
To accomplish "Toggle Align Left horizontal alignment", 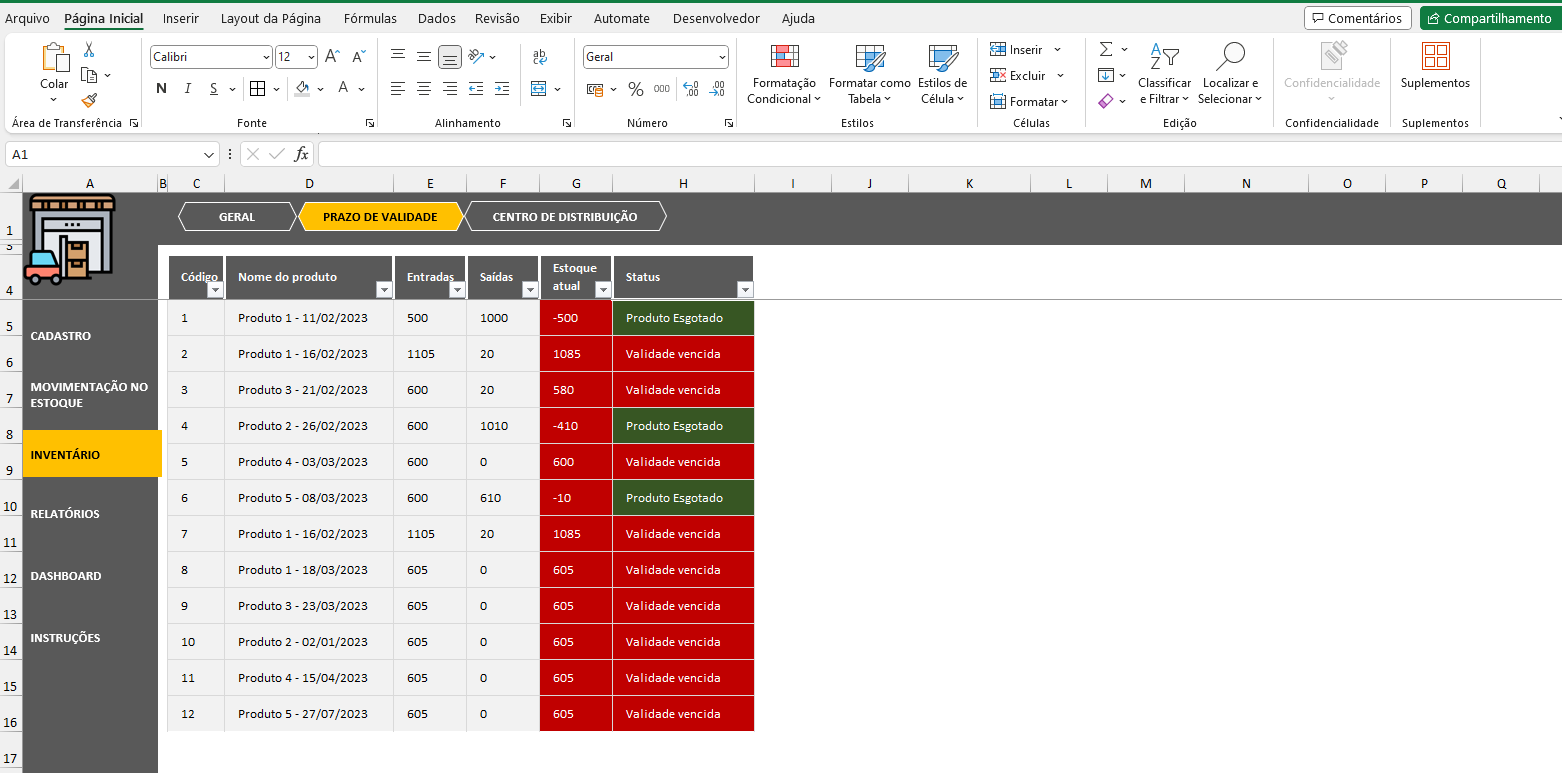I will (x=398, y=89).
